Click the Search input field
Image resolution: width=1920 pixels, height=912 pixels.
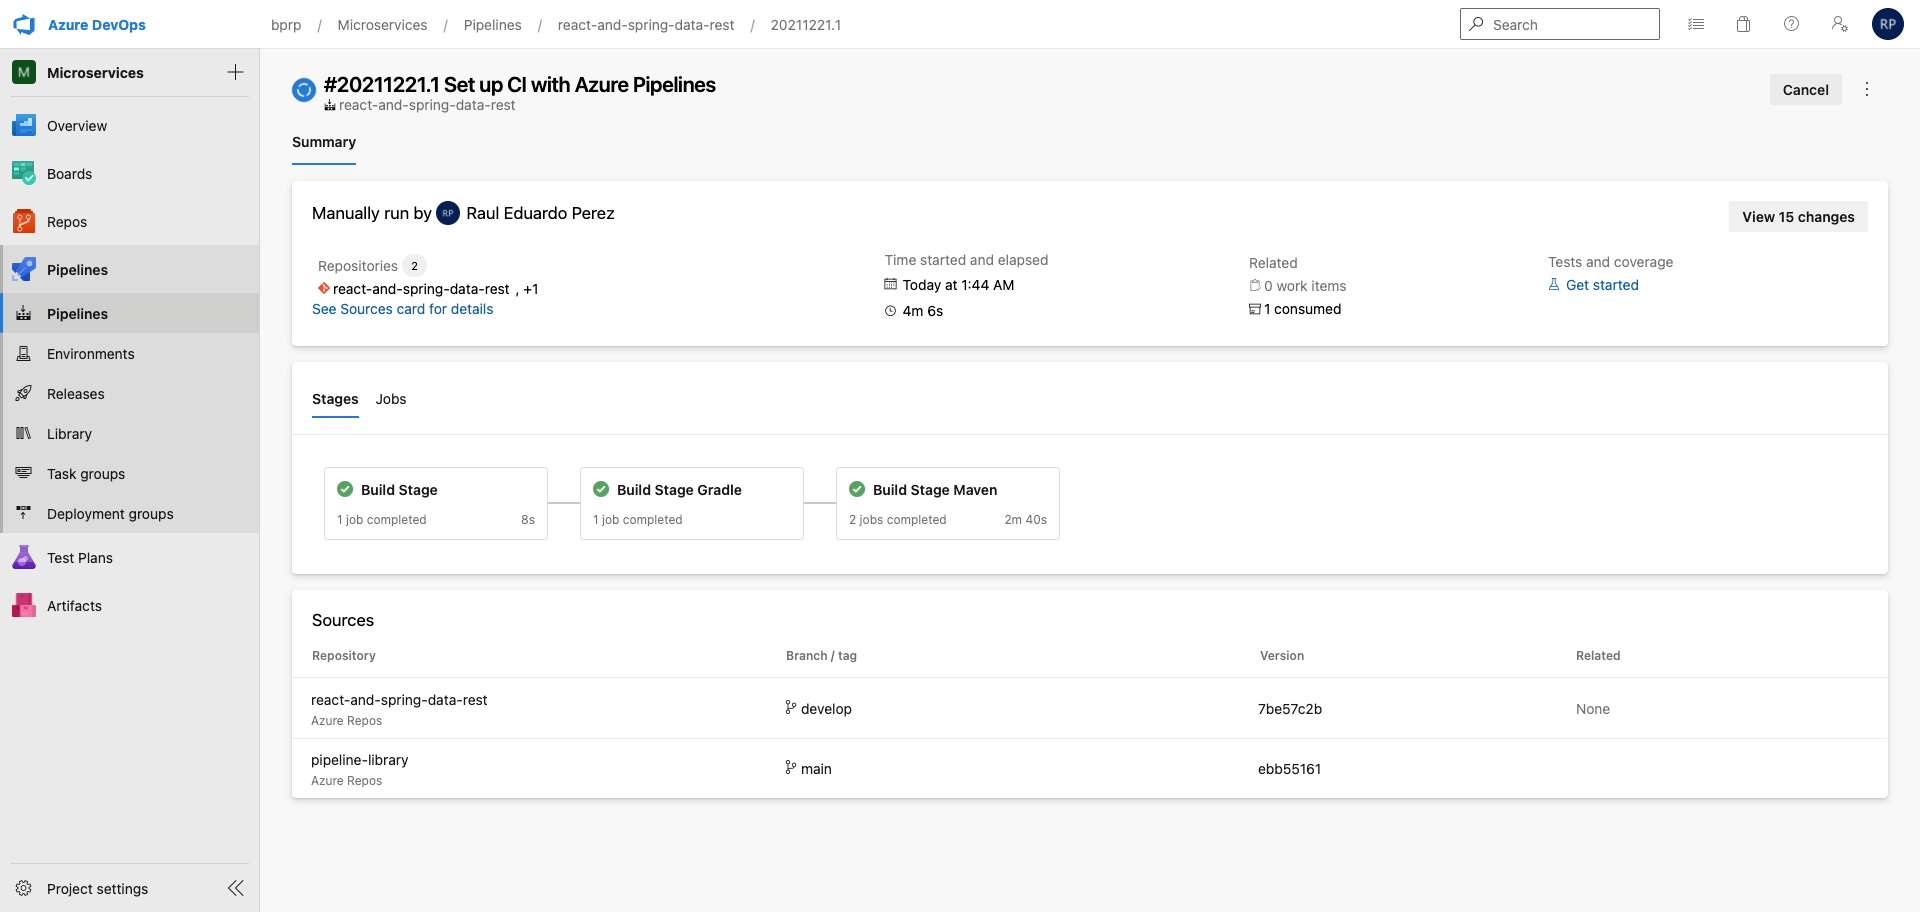1559,24
